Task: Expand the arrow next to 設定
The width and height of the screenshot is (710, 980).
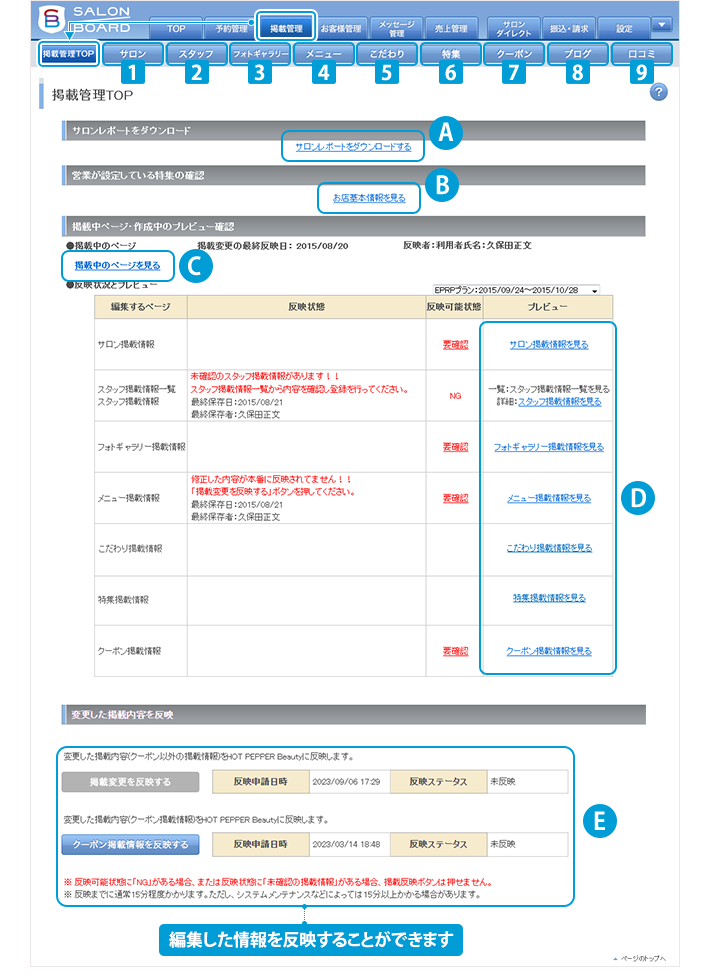Action: pyautogui.click(x=661, y=24)
